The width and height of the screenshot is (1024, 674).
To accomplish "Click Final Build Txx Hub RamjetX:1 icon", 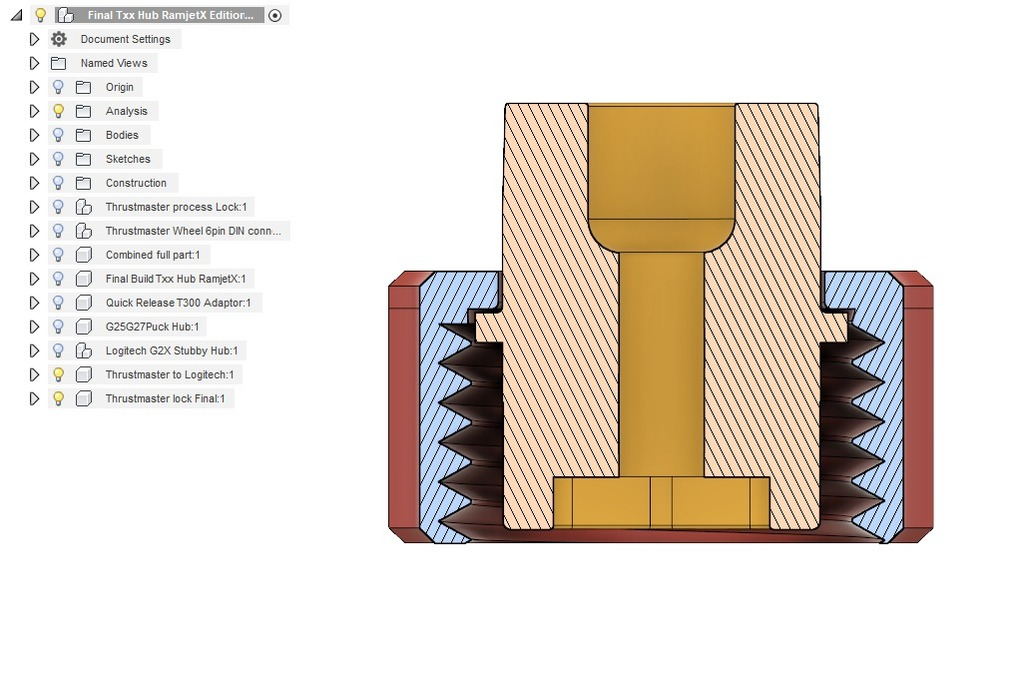I will tap(84, 280).
